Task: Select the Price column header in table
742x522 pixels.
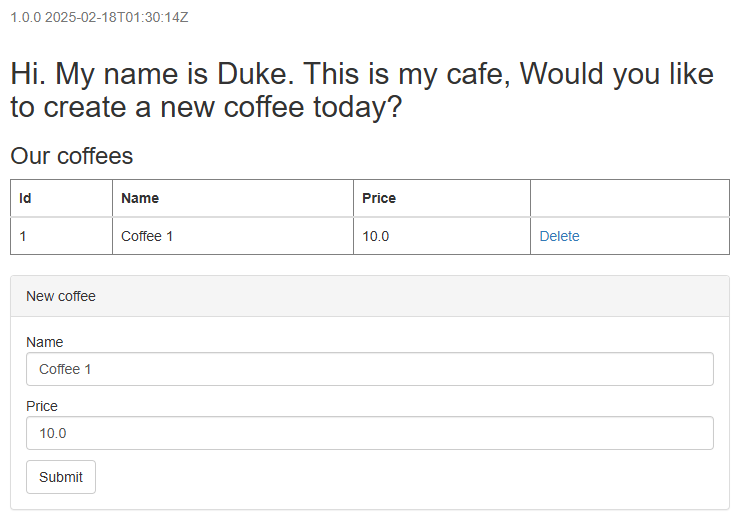Action: point(379,198)
